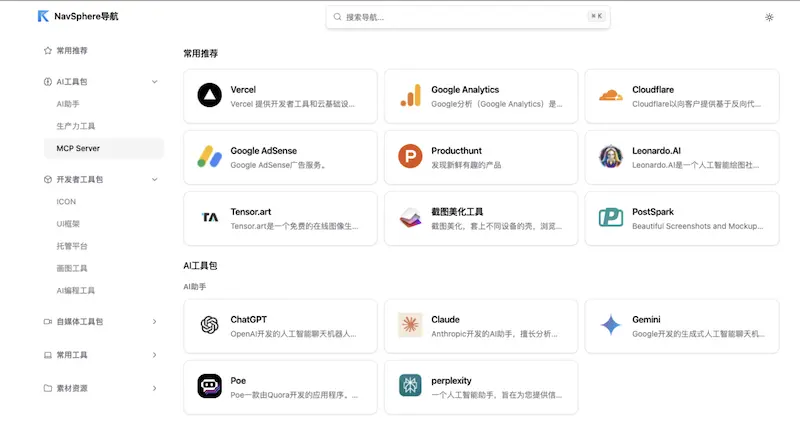The width and height of the screenshot is (800, 432).
Task: Collapse the AI工具包 sidebar chevron
Action: point(155,82)
